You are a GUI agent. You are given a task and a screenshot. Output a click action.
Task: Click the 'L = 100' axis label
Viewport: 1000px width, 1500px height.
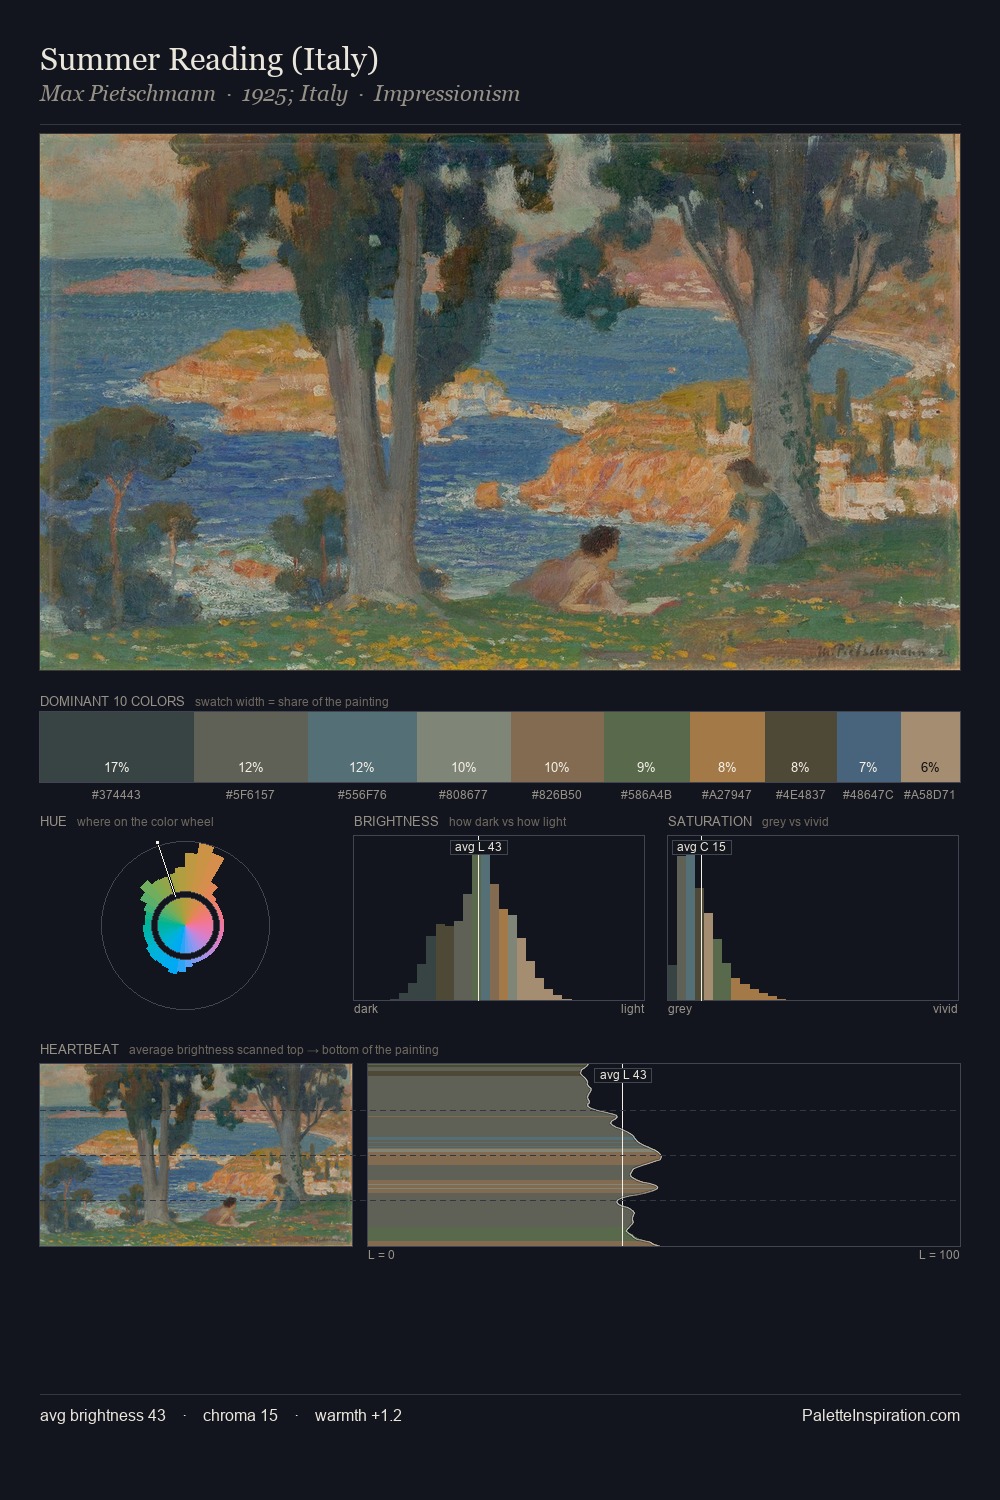939,1254
